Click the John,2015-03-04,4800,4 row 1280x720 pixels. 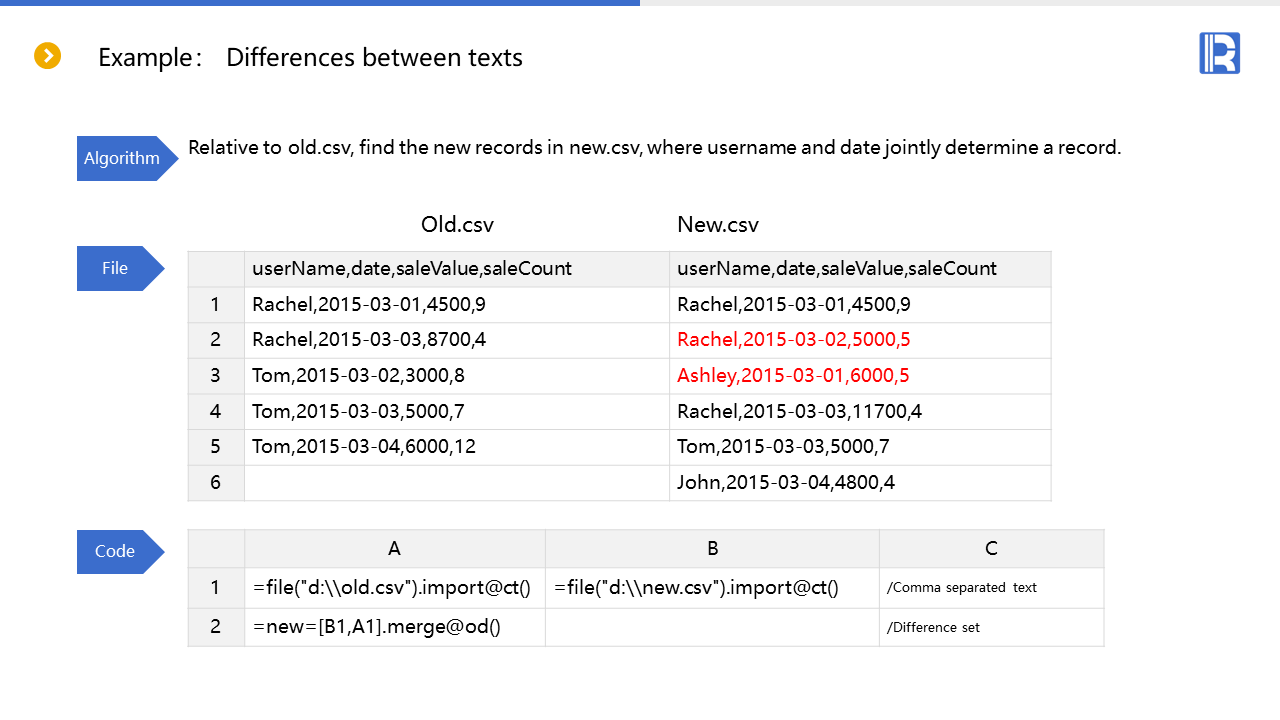pos(786,483)
